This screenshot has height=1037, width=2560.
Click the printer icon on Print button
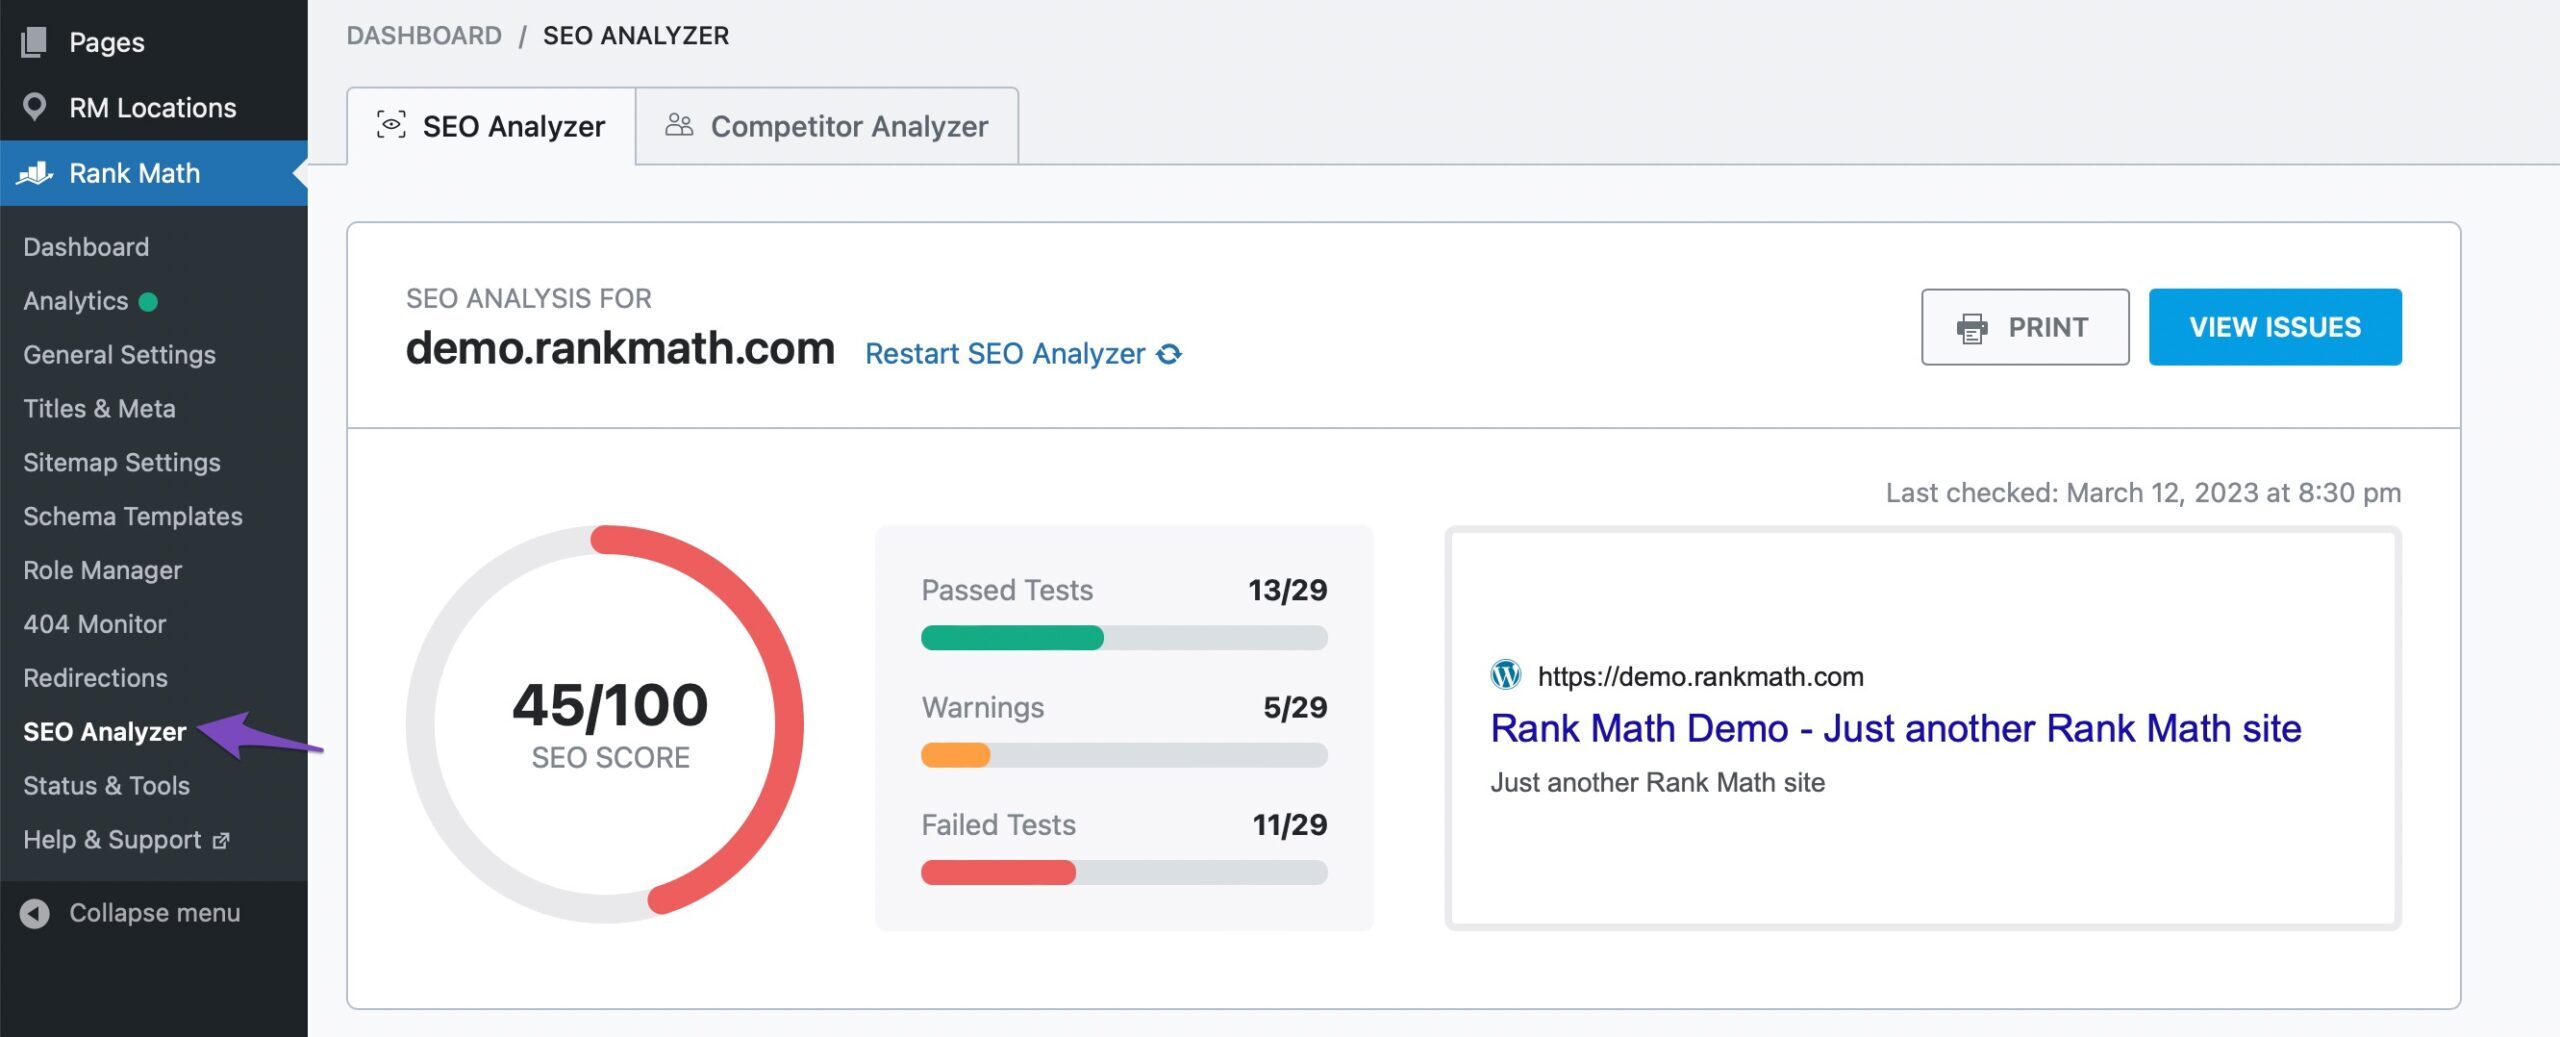[1972, 328]
